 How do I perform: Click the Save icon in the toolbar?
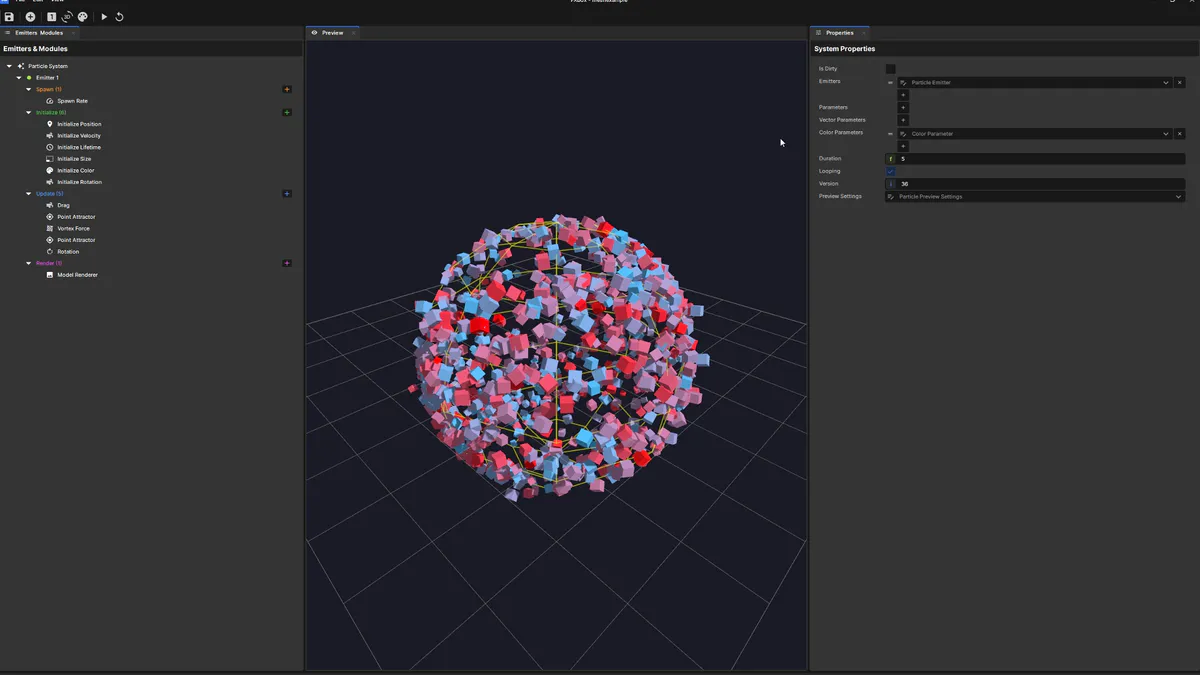[x=9, y=17]
